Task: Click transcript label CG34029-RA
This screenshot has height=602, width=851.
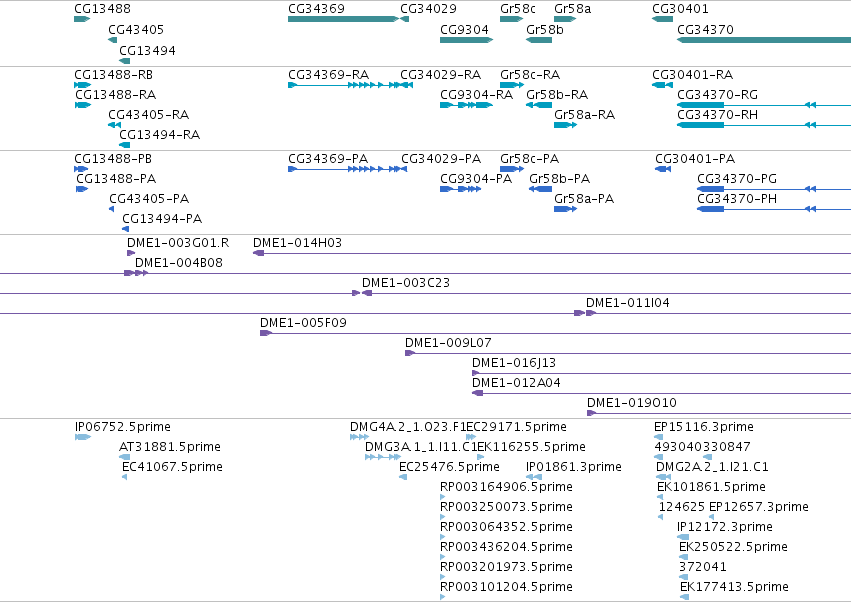Action: [x=440, y=74]
